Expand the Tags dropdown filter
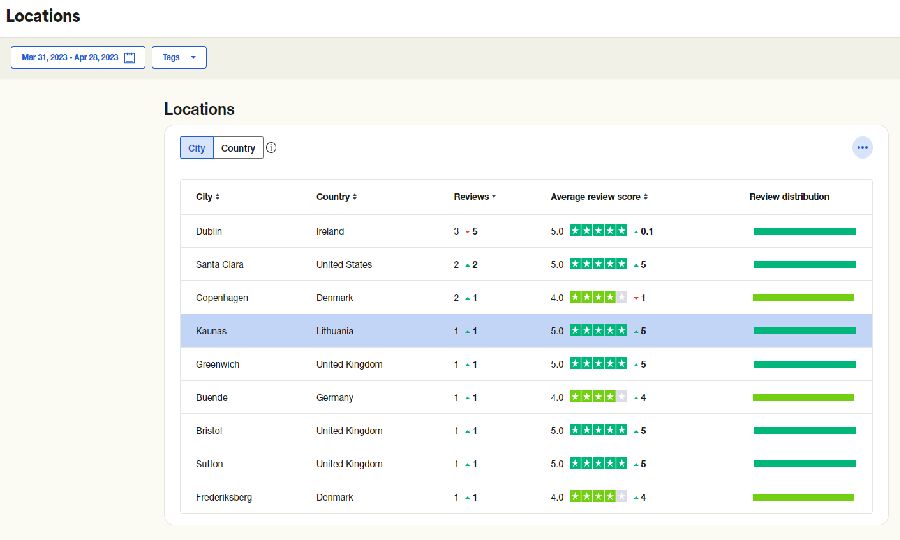Viewport: 900px width, 540px height. click(179, 58)
